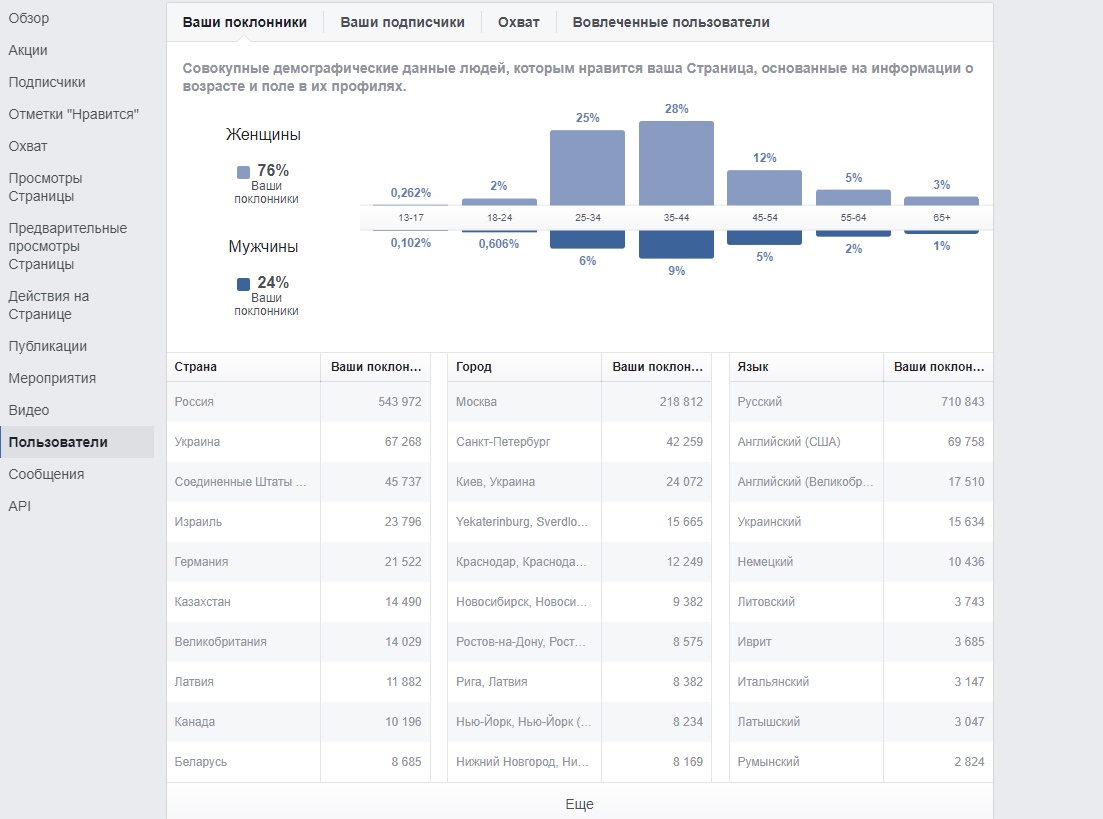
Task: Switch to the Охват tab
Action: tap(518, 22)
